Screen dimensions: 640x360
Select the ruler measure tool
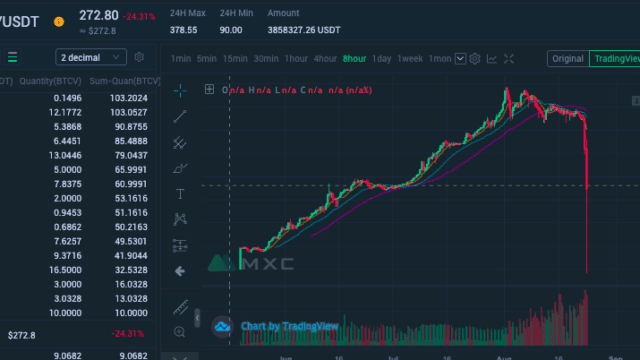[x=180, y=307]
